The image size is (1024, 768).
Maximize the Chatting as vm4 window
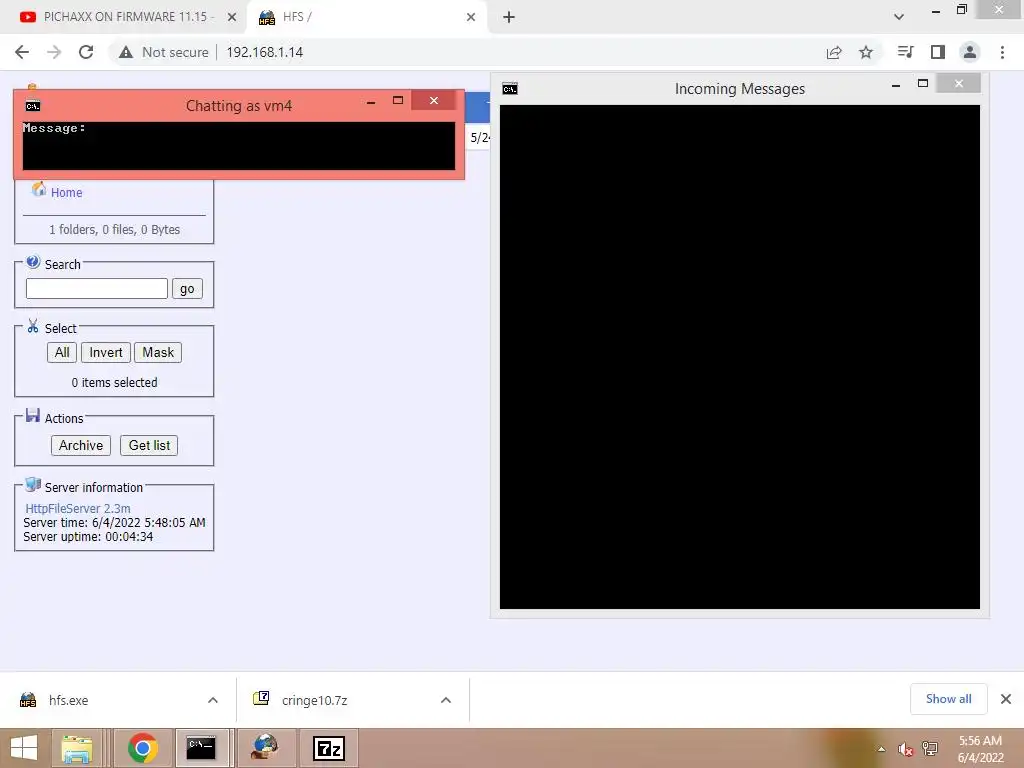point(398,101)
